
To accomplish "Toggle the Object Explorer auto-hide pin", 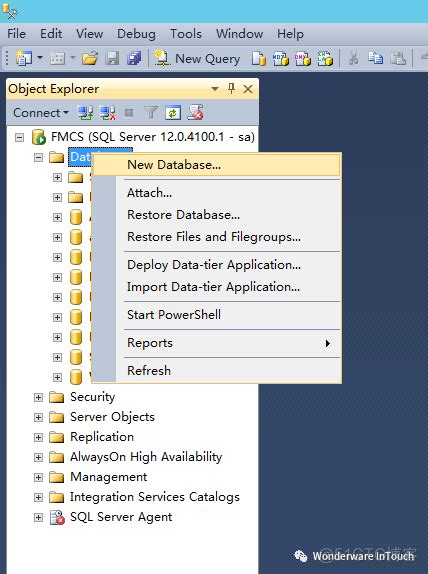I will (231, 88).
